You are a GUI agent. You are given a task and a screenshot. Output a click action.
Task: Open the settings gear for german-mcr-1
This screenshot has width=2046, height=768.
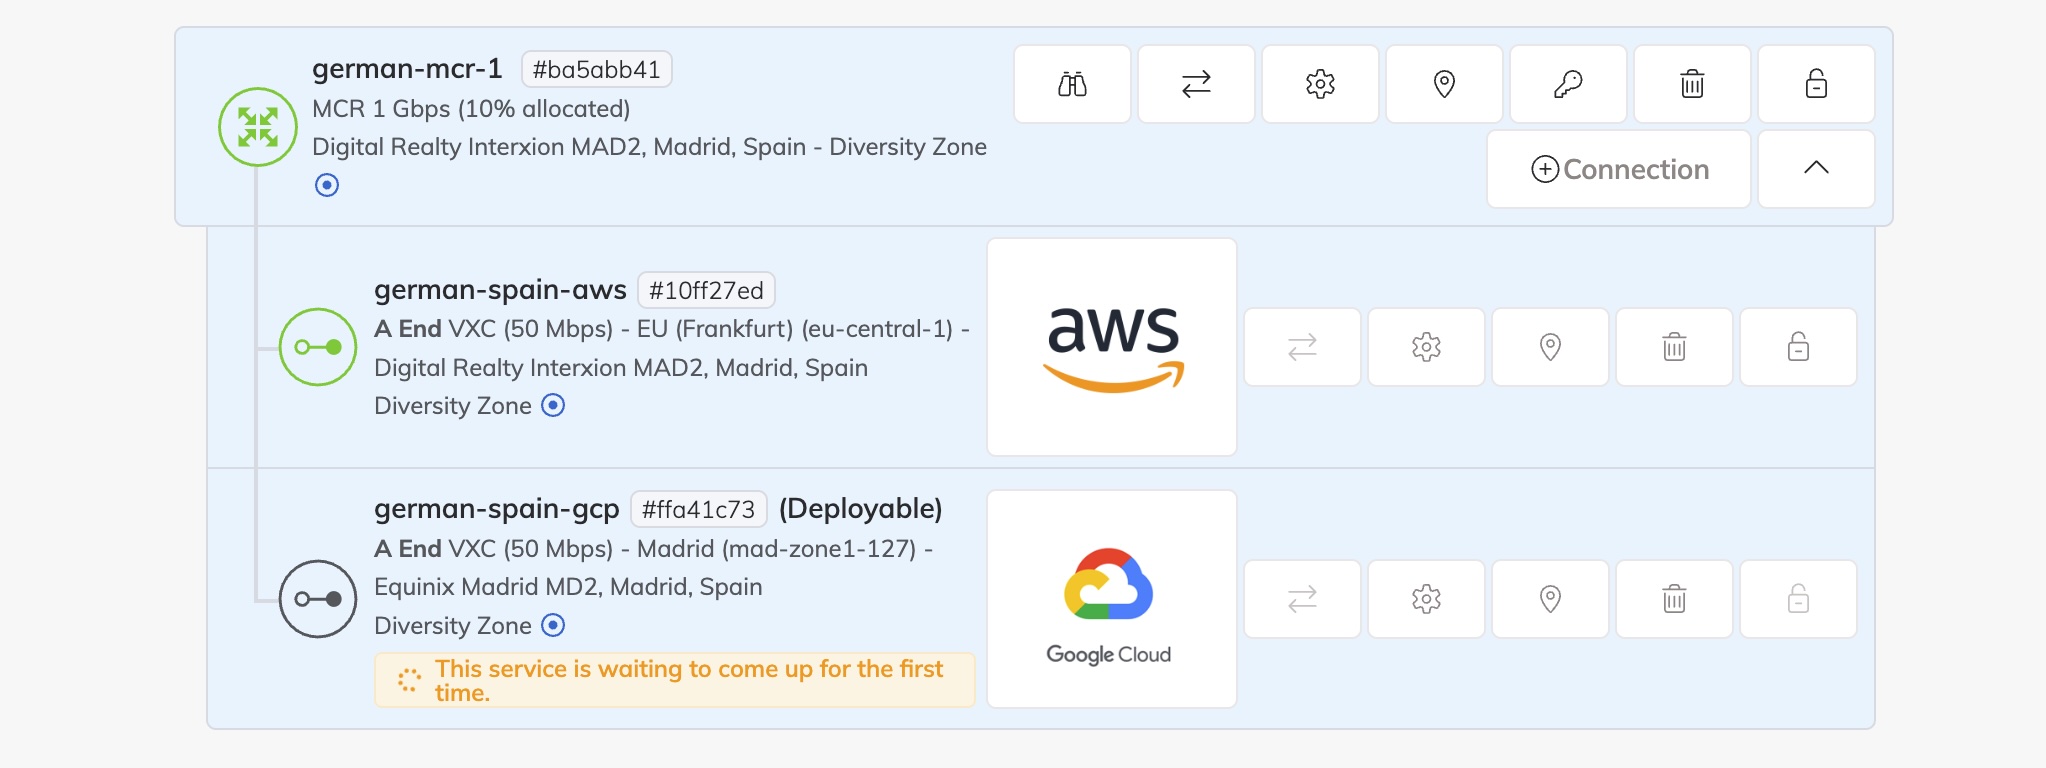[1319, 84]
